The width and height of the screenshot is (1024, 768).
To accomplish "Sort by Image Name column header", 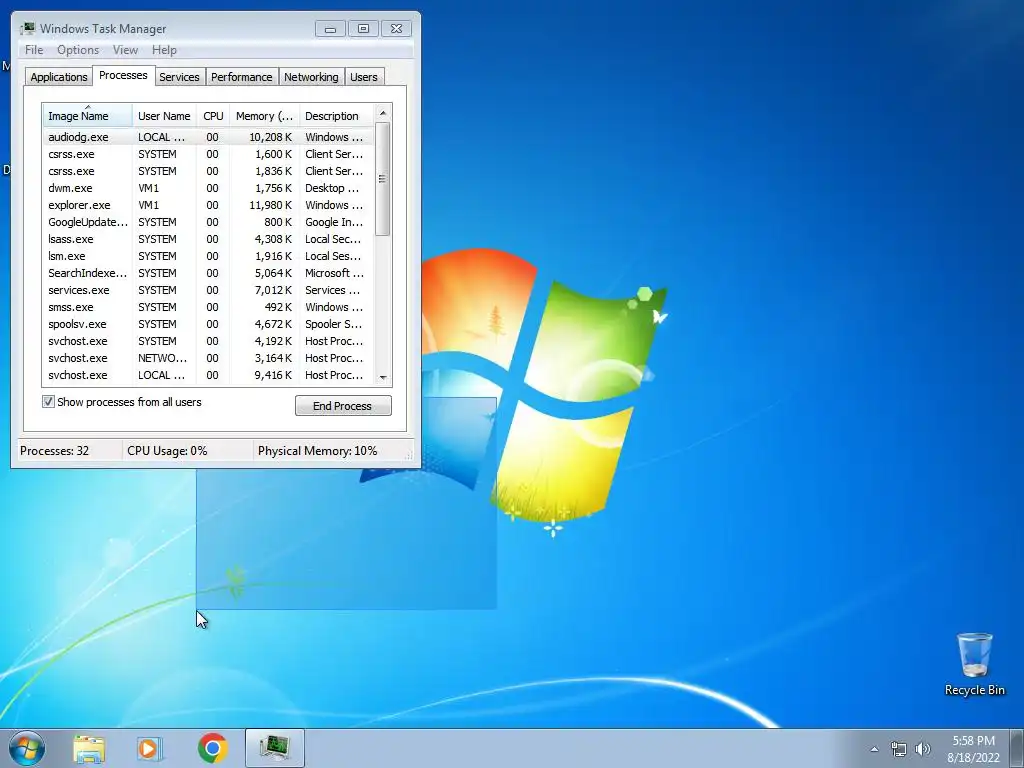I will tap(88, 115).
